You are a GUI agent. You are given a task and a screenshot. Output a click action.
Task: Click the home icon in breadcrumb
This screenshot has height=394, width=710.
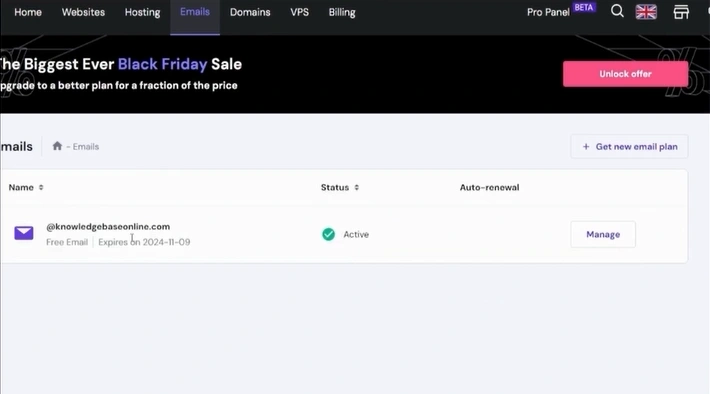click(x=57, y=146)
